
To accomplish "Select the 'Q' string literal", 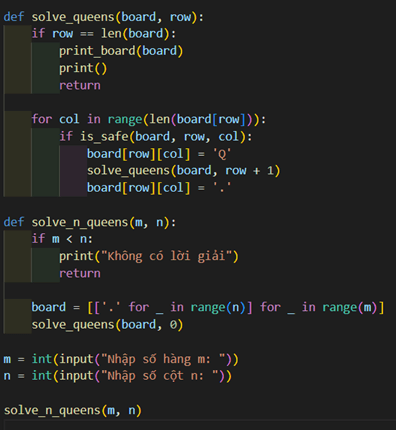I will point(222,154).
